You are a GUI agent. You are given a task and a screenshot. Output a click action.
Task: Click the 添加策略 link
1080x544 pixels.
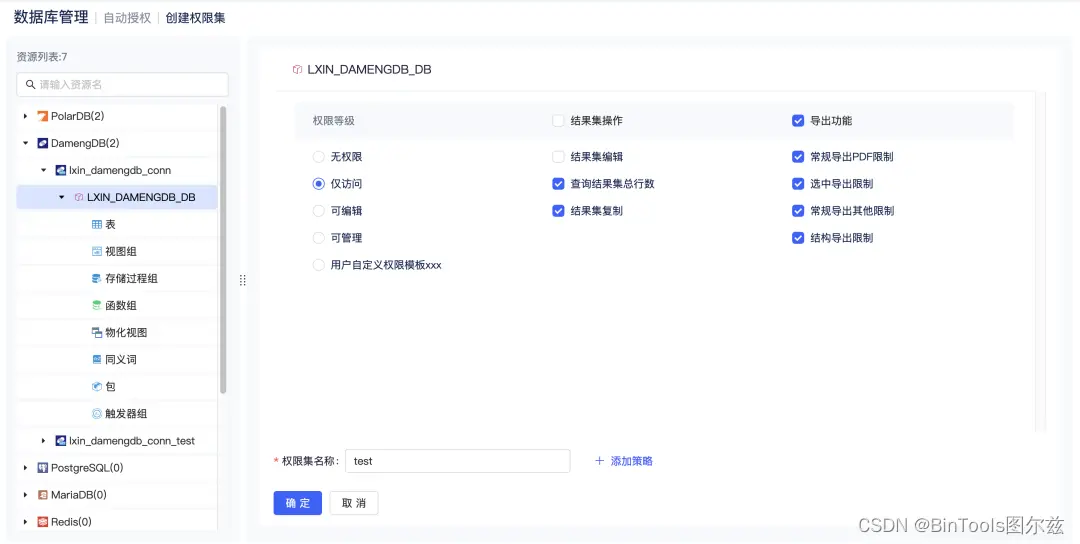pos(632,461)
